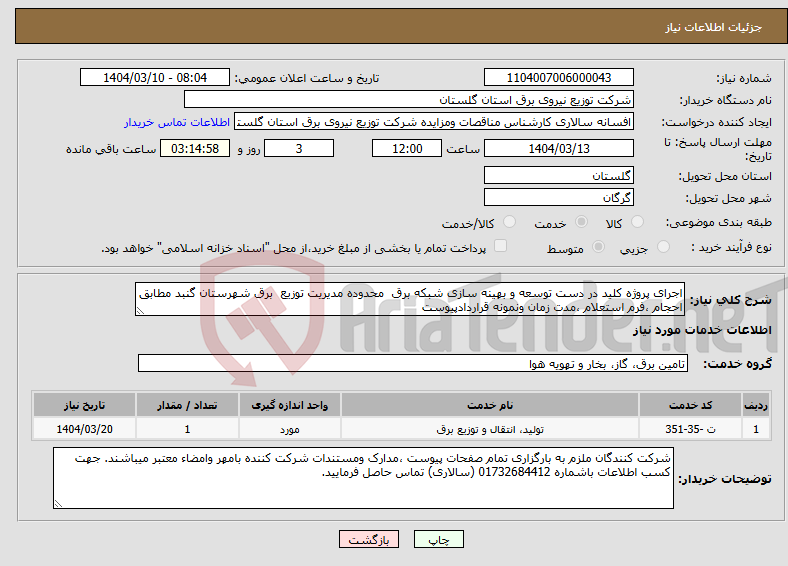Select the کالا radio button
Image resolution: width=788 pixels, height=566 pixels.
pos(637,222)
